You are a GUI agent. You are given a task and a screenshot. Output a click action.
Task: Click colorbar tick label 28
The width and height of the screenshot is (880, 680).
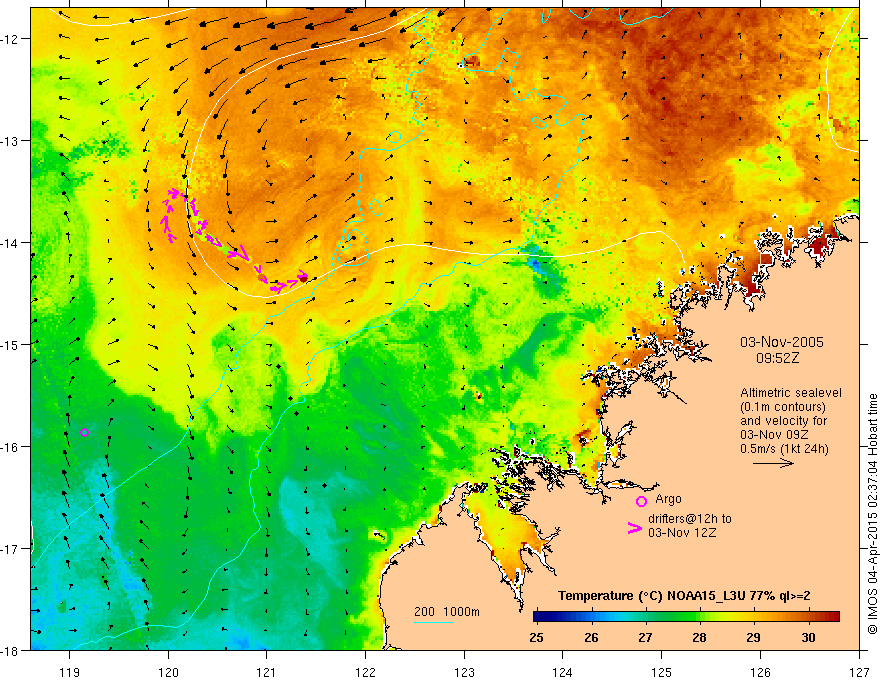[699, 638]
